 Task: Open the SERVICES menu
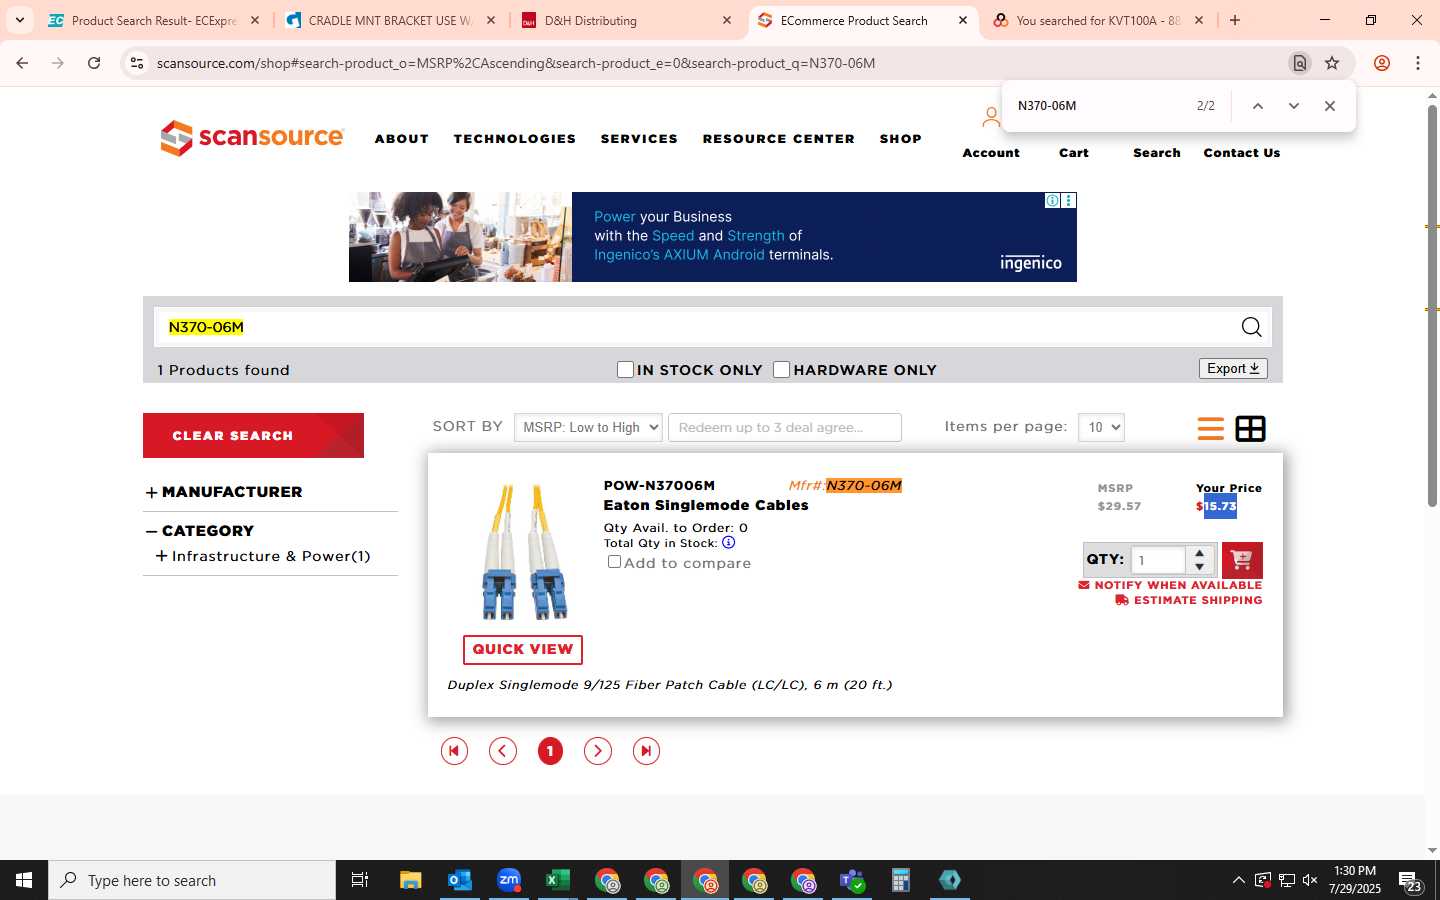pyautogui.click(x=639, y=139)
